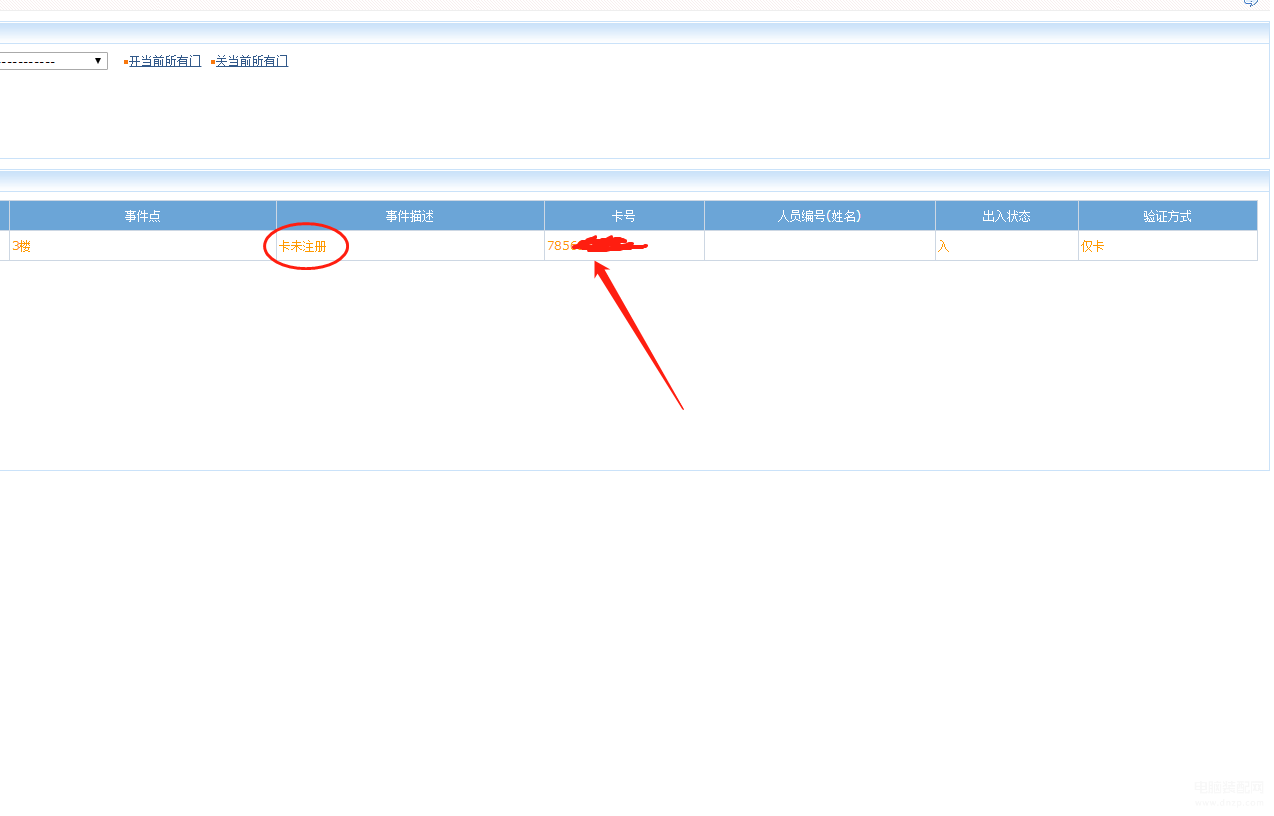Click the 卡号 column header
This screenshot has width=1274, height=816.
click(624, 216)
